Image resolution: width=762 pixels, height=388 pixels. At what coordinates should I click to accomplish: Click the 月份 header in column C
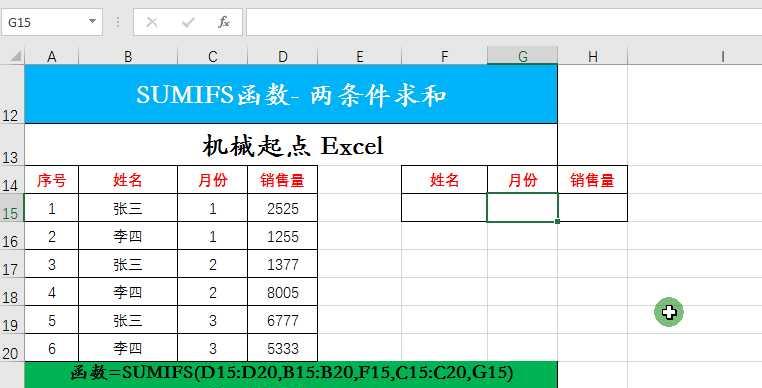[x=212, y=179]
